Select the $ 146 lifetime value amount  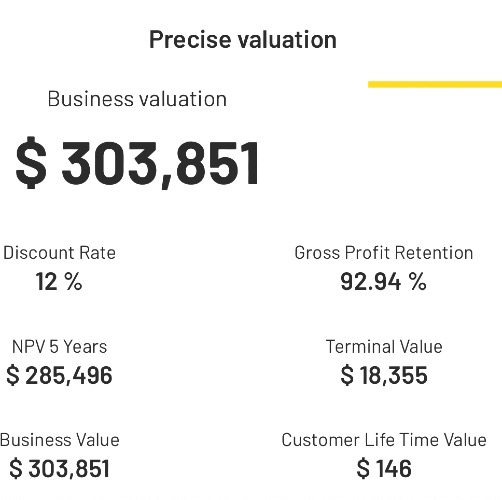[x=384, y=469]
